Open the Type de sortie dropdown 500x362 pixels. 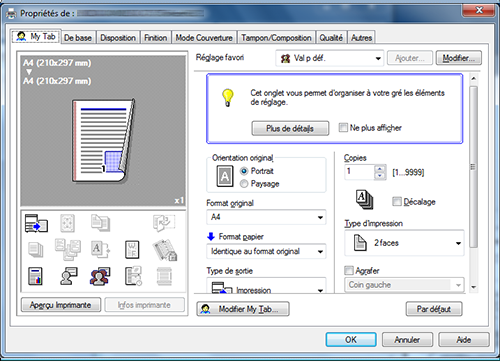(x=266, y=286)
